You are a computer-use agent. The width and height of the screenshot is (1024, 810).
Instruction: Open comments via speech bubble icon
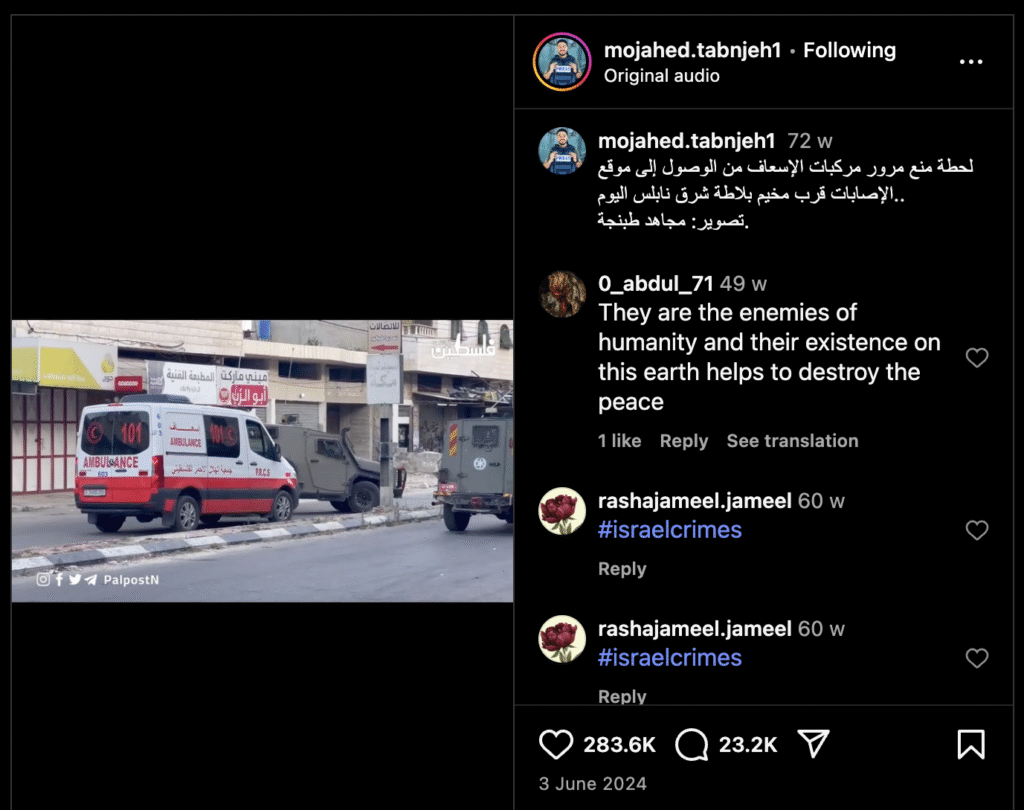pyautogui.click(x=692, y=744)
